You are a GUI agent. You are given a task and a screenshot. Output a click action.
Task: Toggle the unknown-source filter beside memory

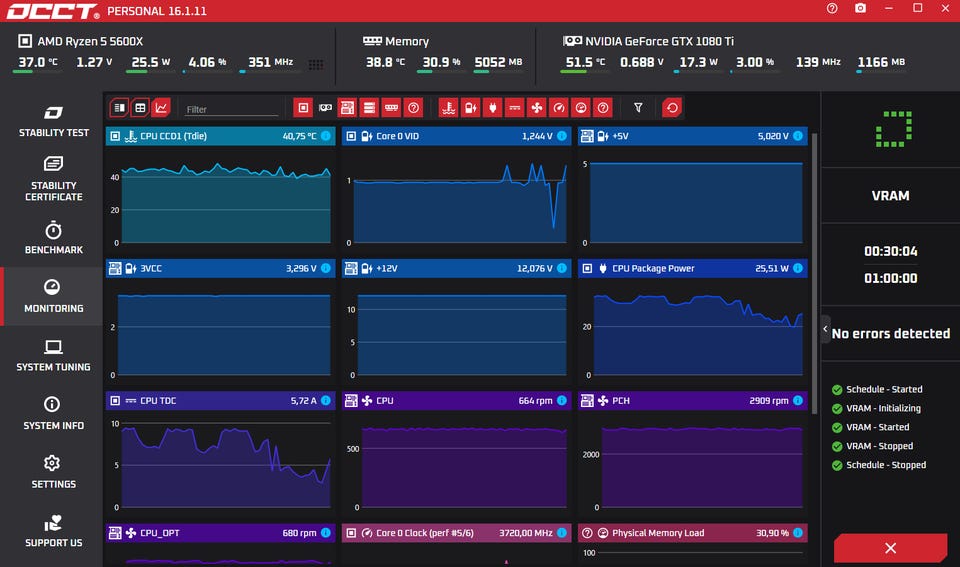[x=413, y=108]
